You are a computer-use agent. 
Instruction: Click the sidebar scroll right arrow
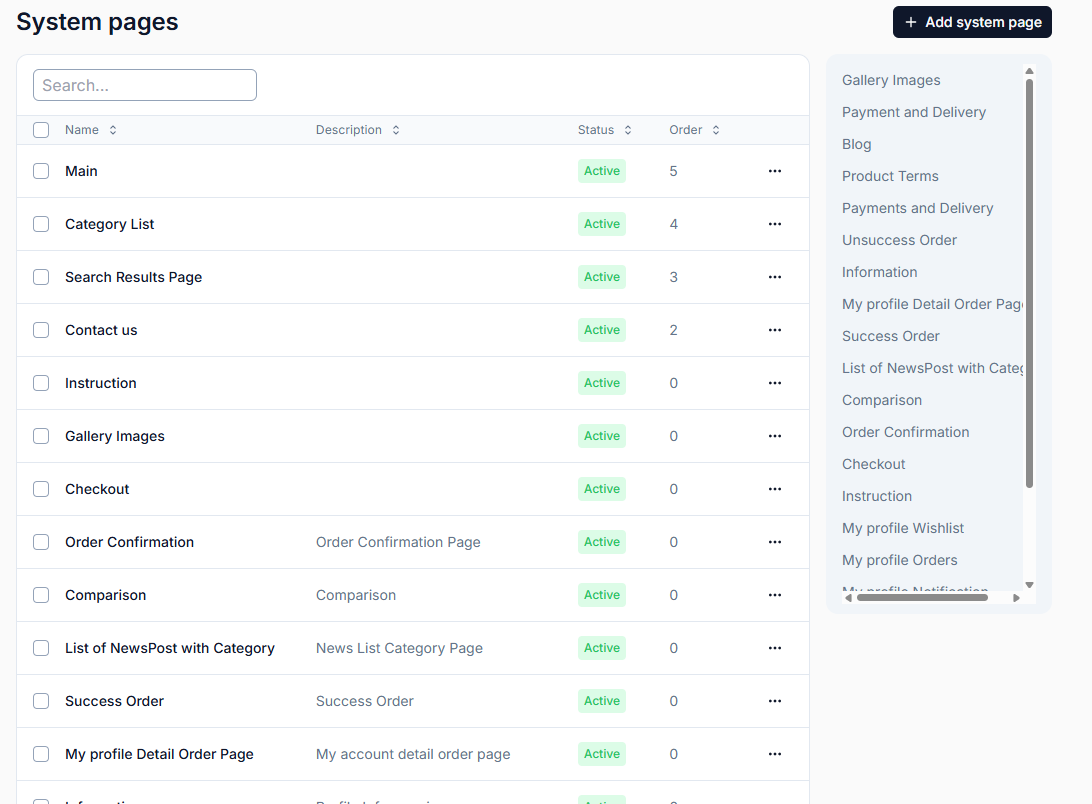pos(1017,598)
